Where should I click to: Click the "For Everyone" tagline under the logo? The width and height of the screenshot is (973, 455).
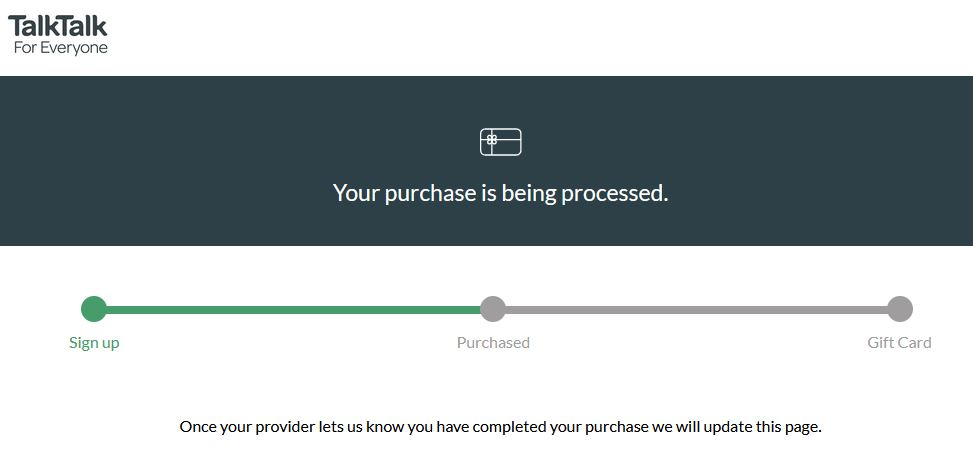60,47
